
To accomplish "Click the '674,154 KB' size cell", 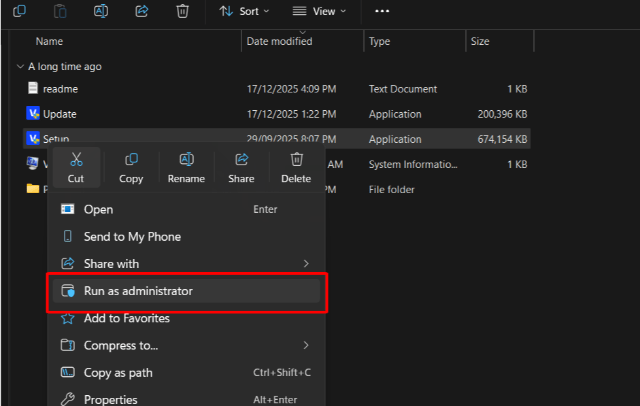I will pos(502,140).
